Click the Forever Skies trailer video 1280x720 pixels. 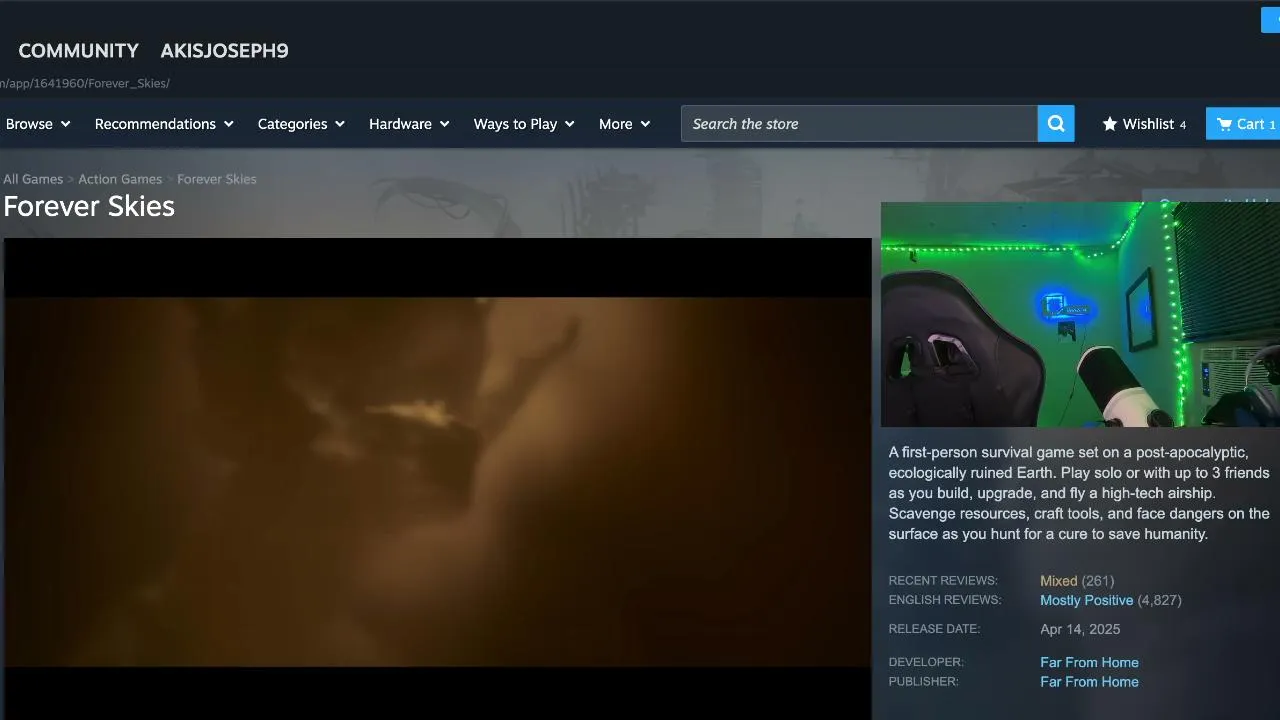(x=438, y=479)
